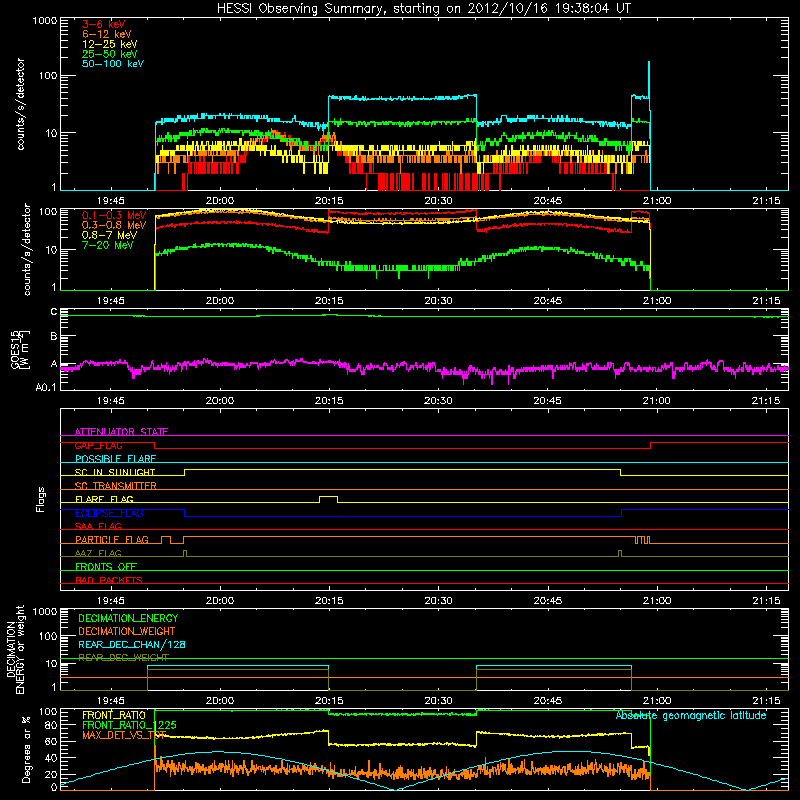Image resolution: width=800 pixels, height=800 pixels.
Task: Click the Absolute geomagnetic latitude label
Action: coord(691,715)
